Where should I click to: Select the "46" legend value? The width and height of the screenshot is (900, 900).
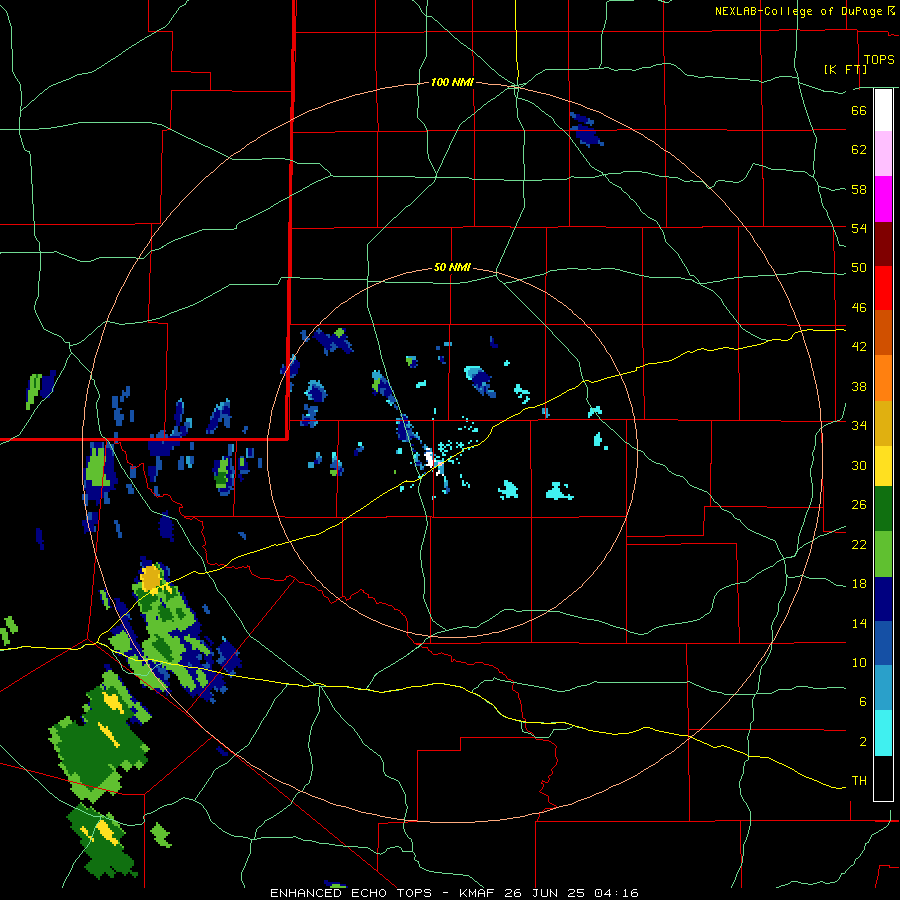pos(859,308)
